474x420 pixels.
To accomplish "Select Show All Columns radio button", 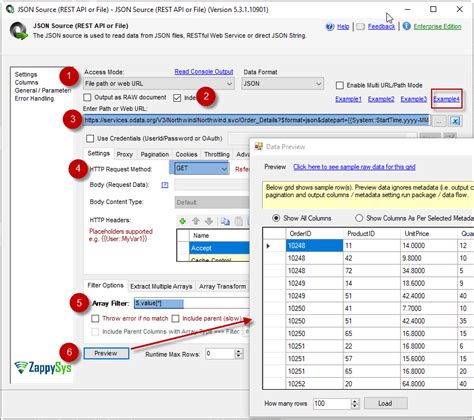I will (x=276, y=218).
